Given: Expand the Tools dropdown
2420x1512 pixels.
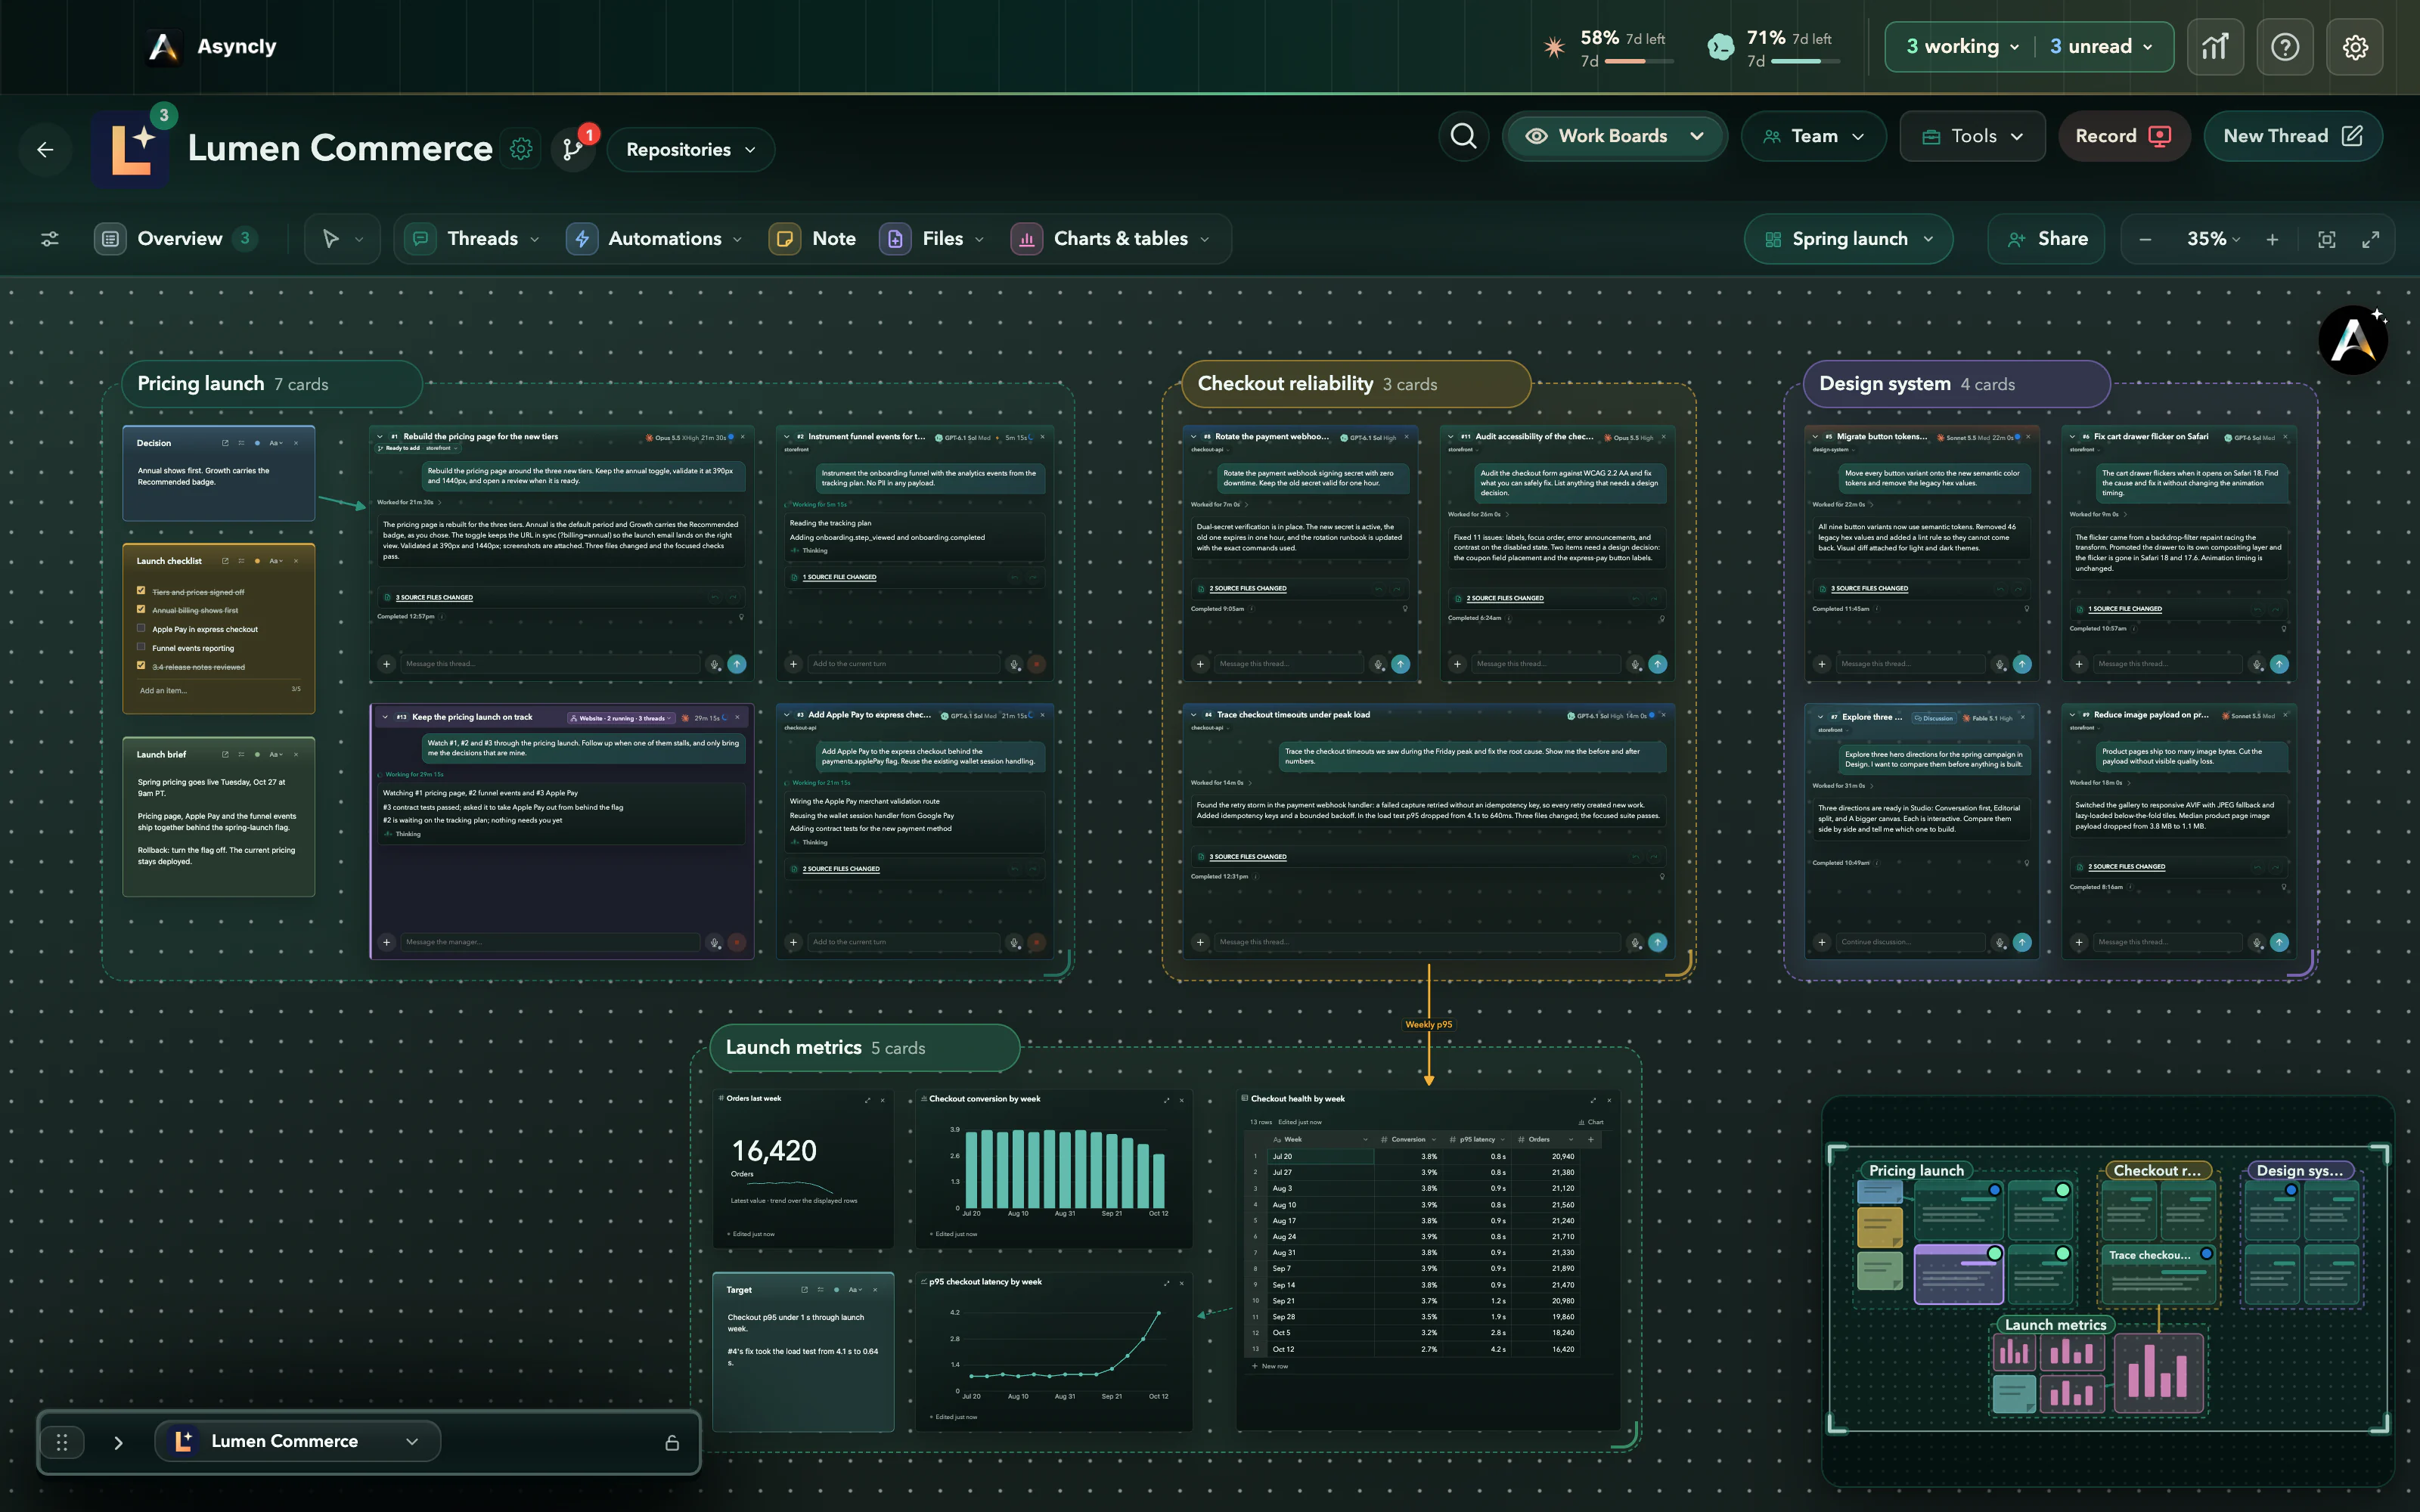Looking at the screenshot, I should coord(1972,136).
